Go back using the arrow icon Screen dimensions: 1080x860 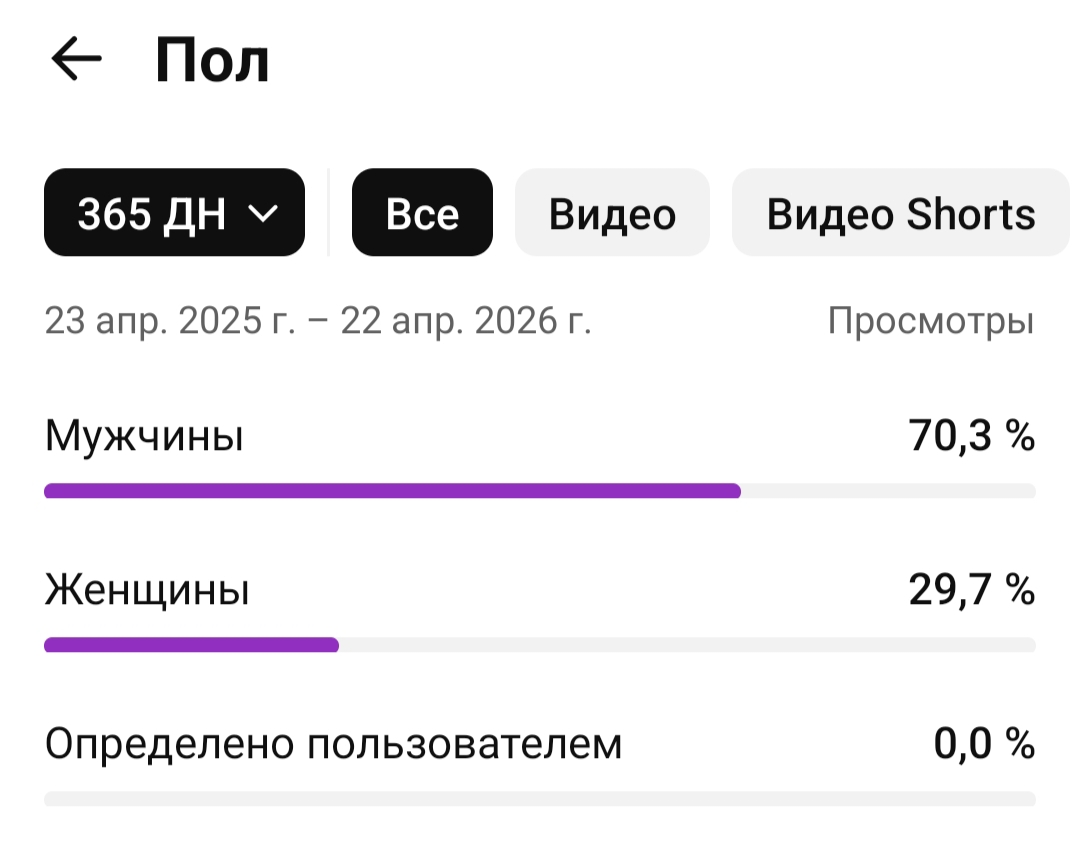click(76, 60)
